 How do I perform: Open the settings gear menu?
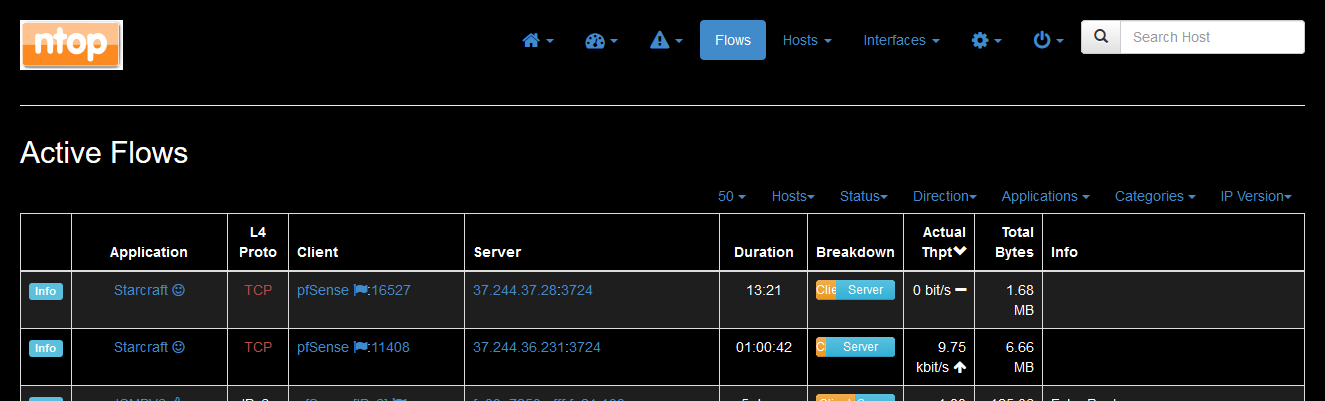click(x=986, y=40)
